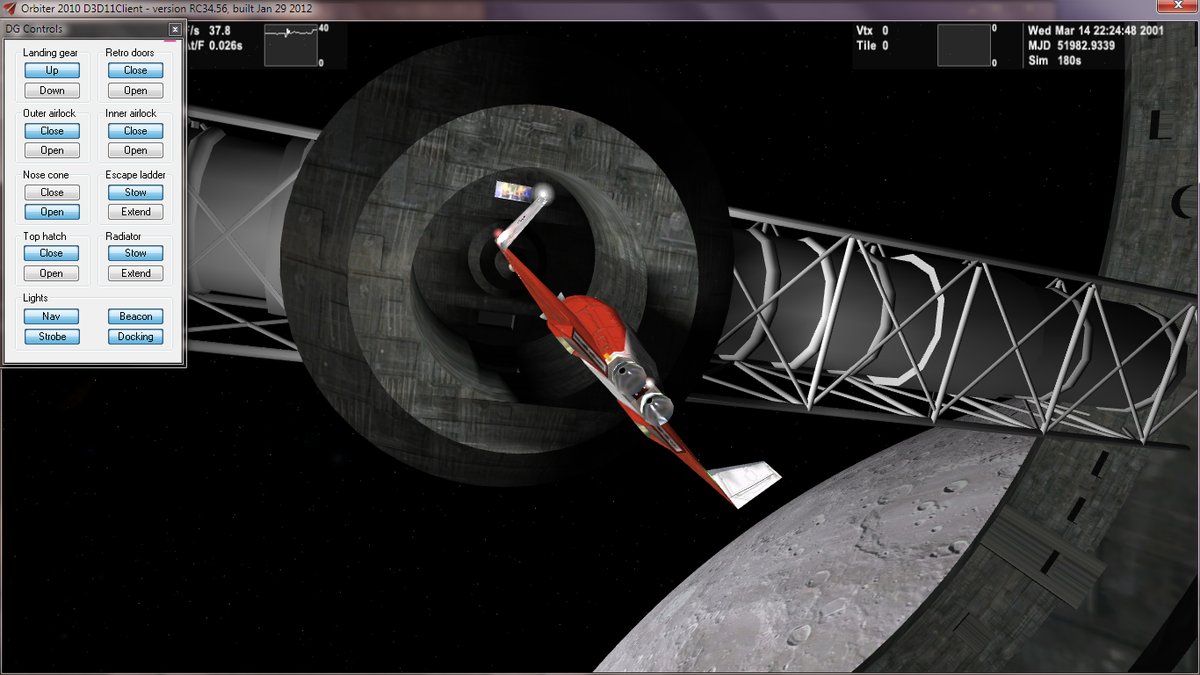Open the inner airlock
This screenshot has width=1200, height=675.
click(x=136, y=151)
